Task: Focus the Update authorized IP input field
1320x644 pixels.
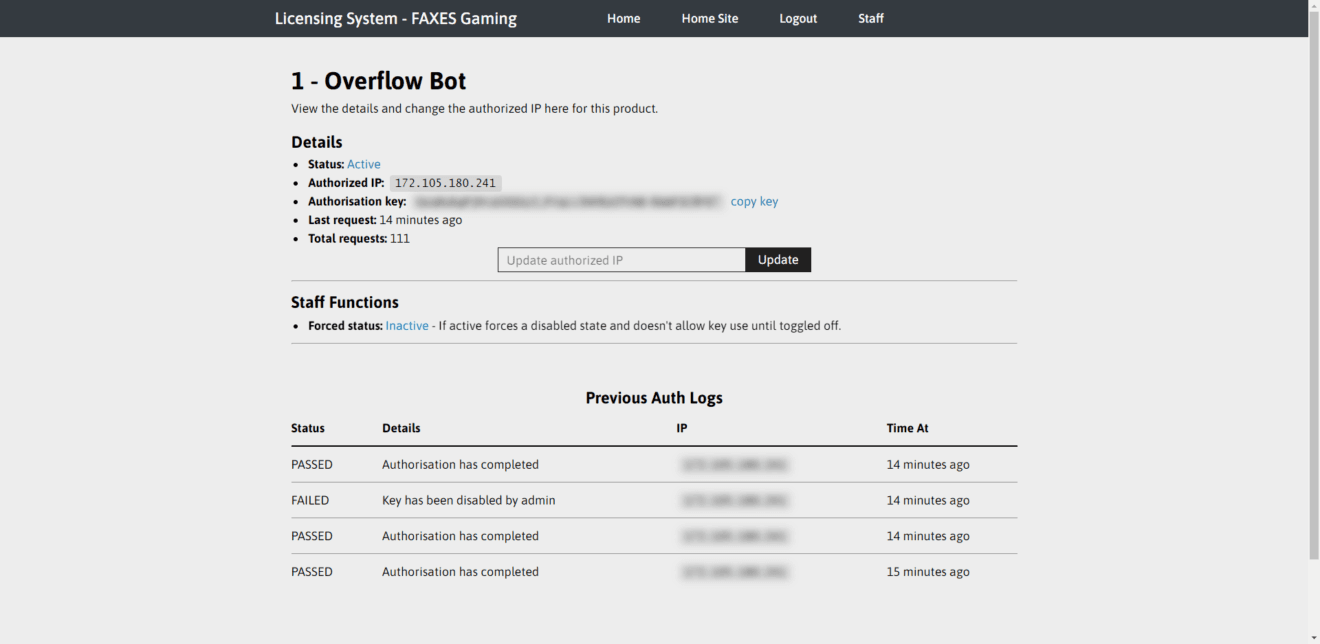Action: pyautogui.click(x=620, y=259)
